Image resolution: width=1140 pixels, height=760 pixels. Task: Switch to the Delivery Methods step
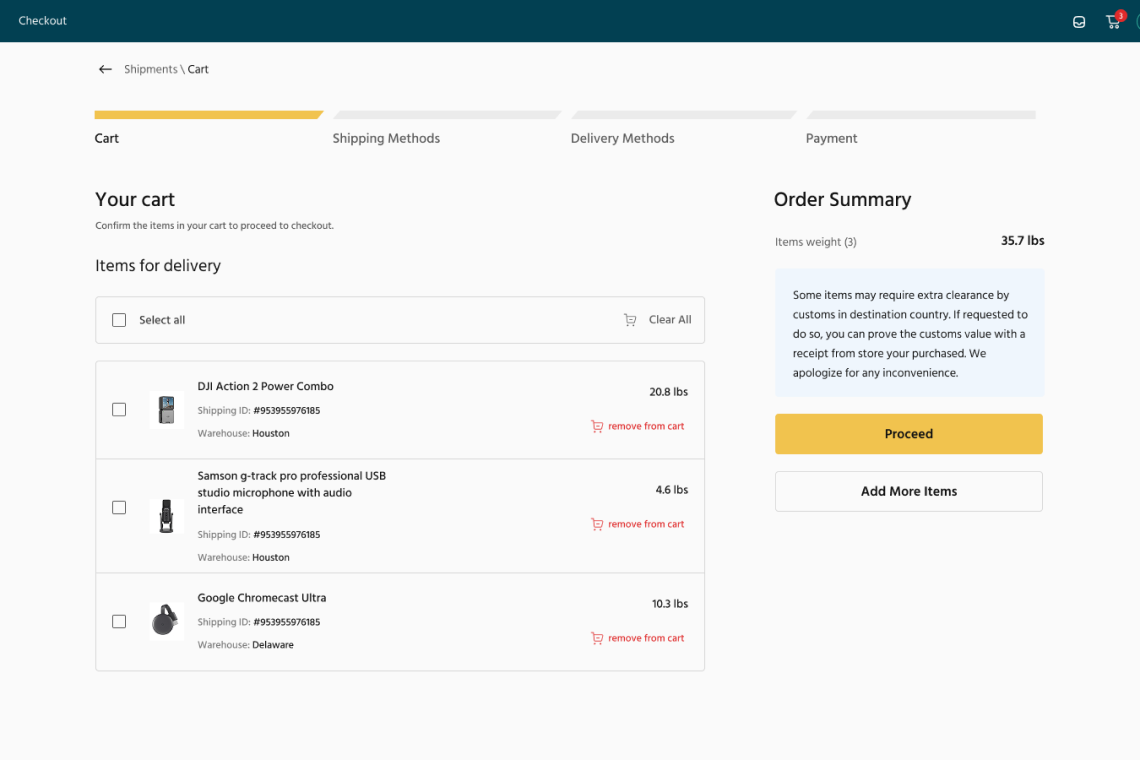622,138
